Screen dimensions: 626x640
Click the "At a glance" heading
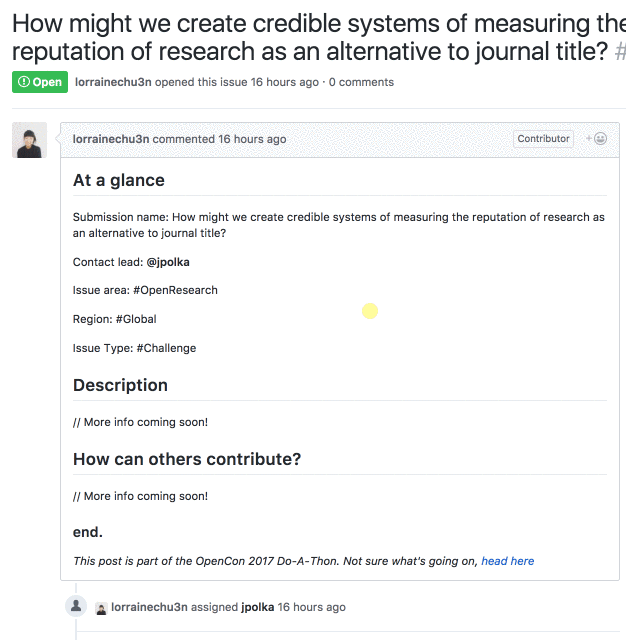click(119, 180)
